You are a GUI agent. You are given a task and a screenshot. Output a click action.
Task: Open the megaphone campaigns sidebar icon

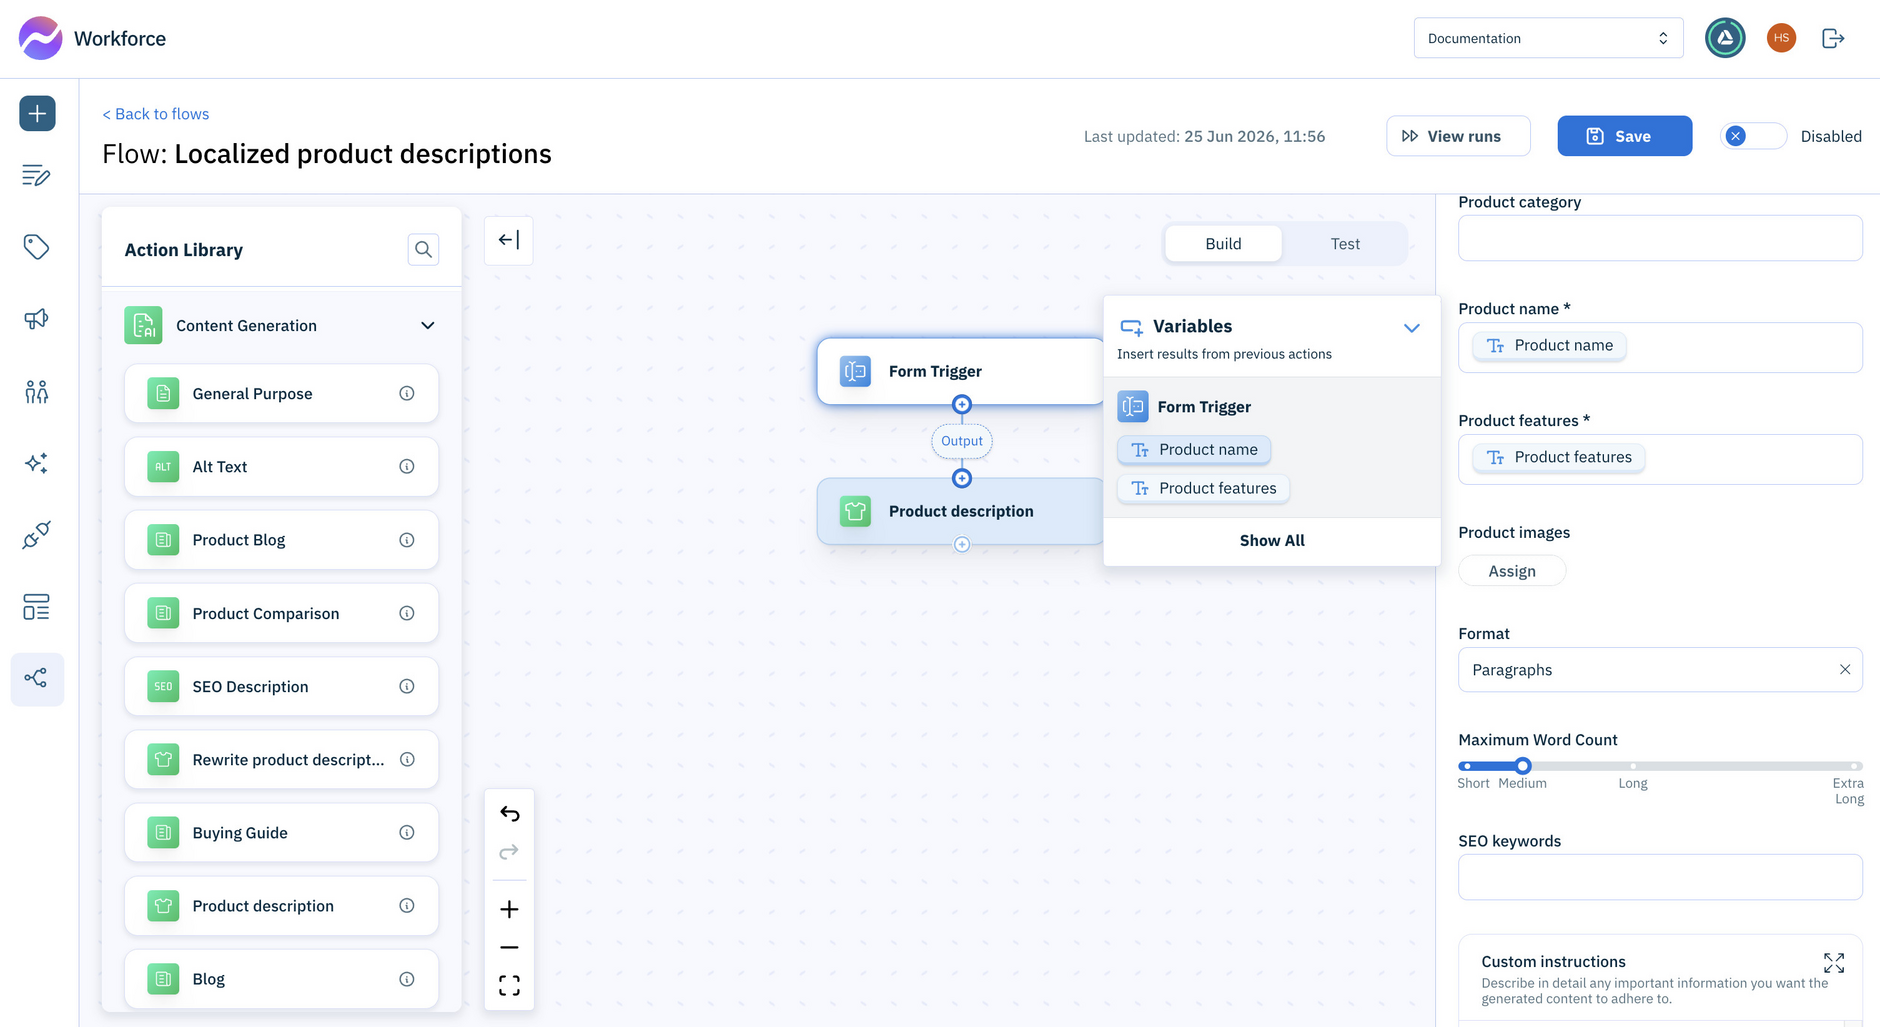click(36, 319)
